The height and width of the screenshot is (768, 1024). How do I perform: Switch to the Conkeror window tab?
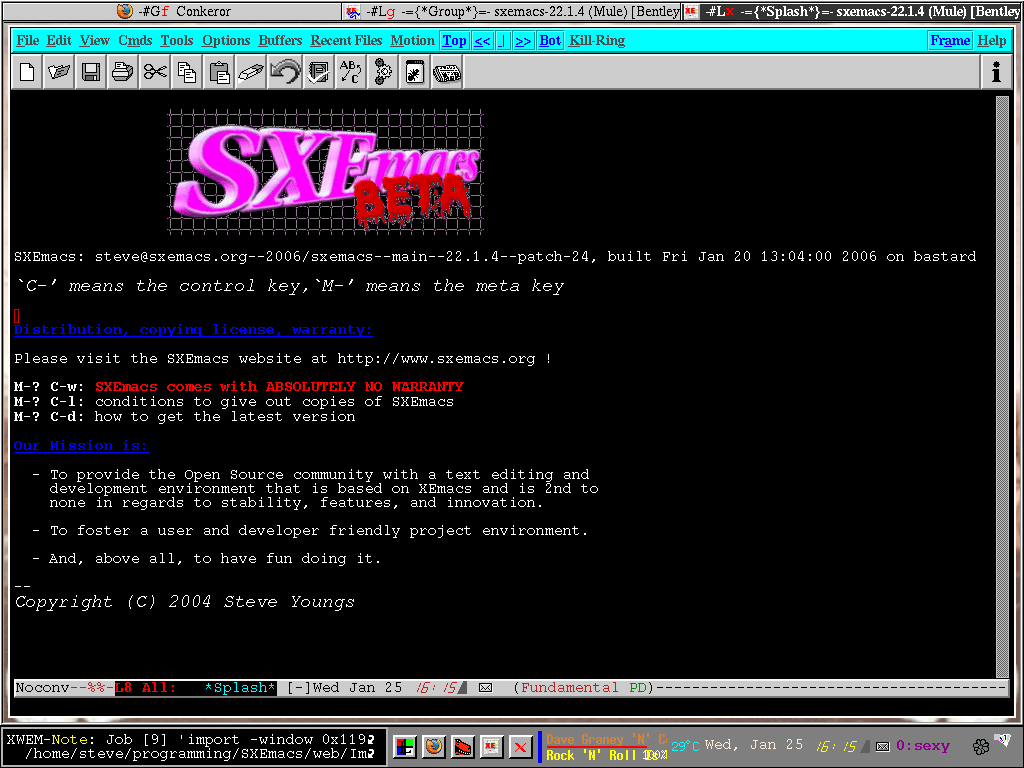point(171,11)
